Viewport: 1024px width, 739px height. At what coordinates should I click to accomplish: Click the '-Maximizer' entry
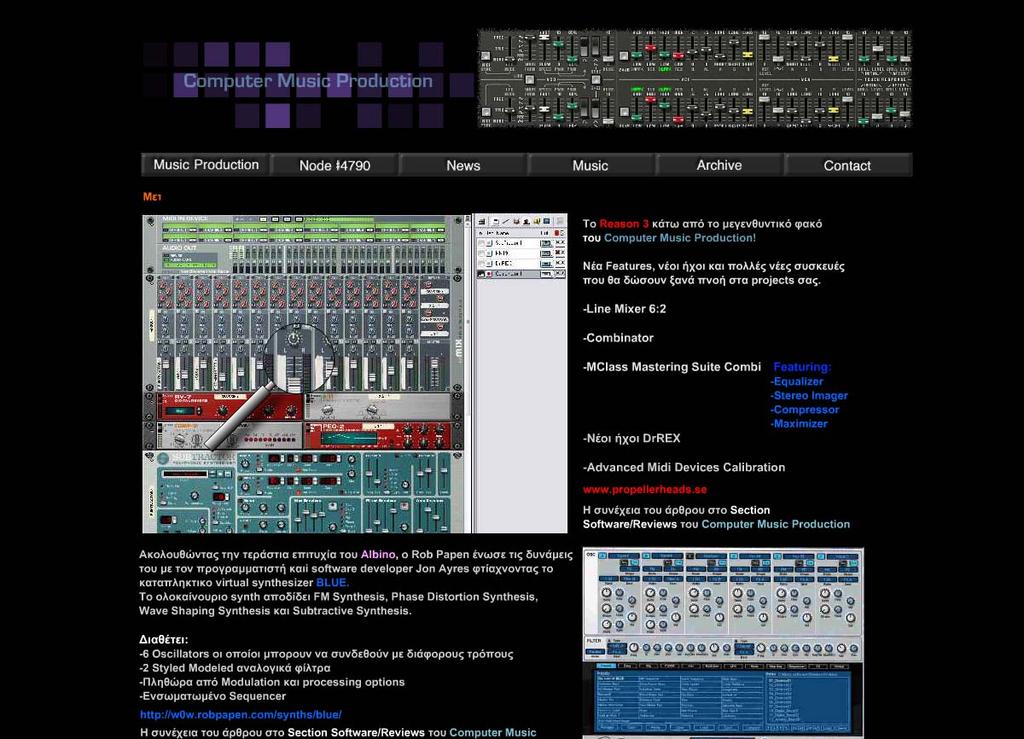pos(799,424)
